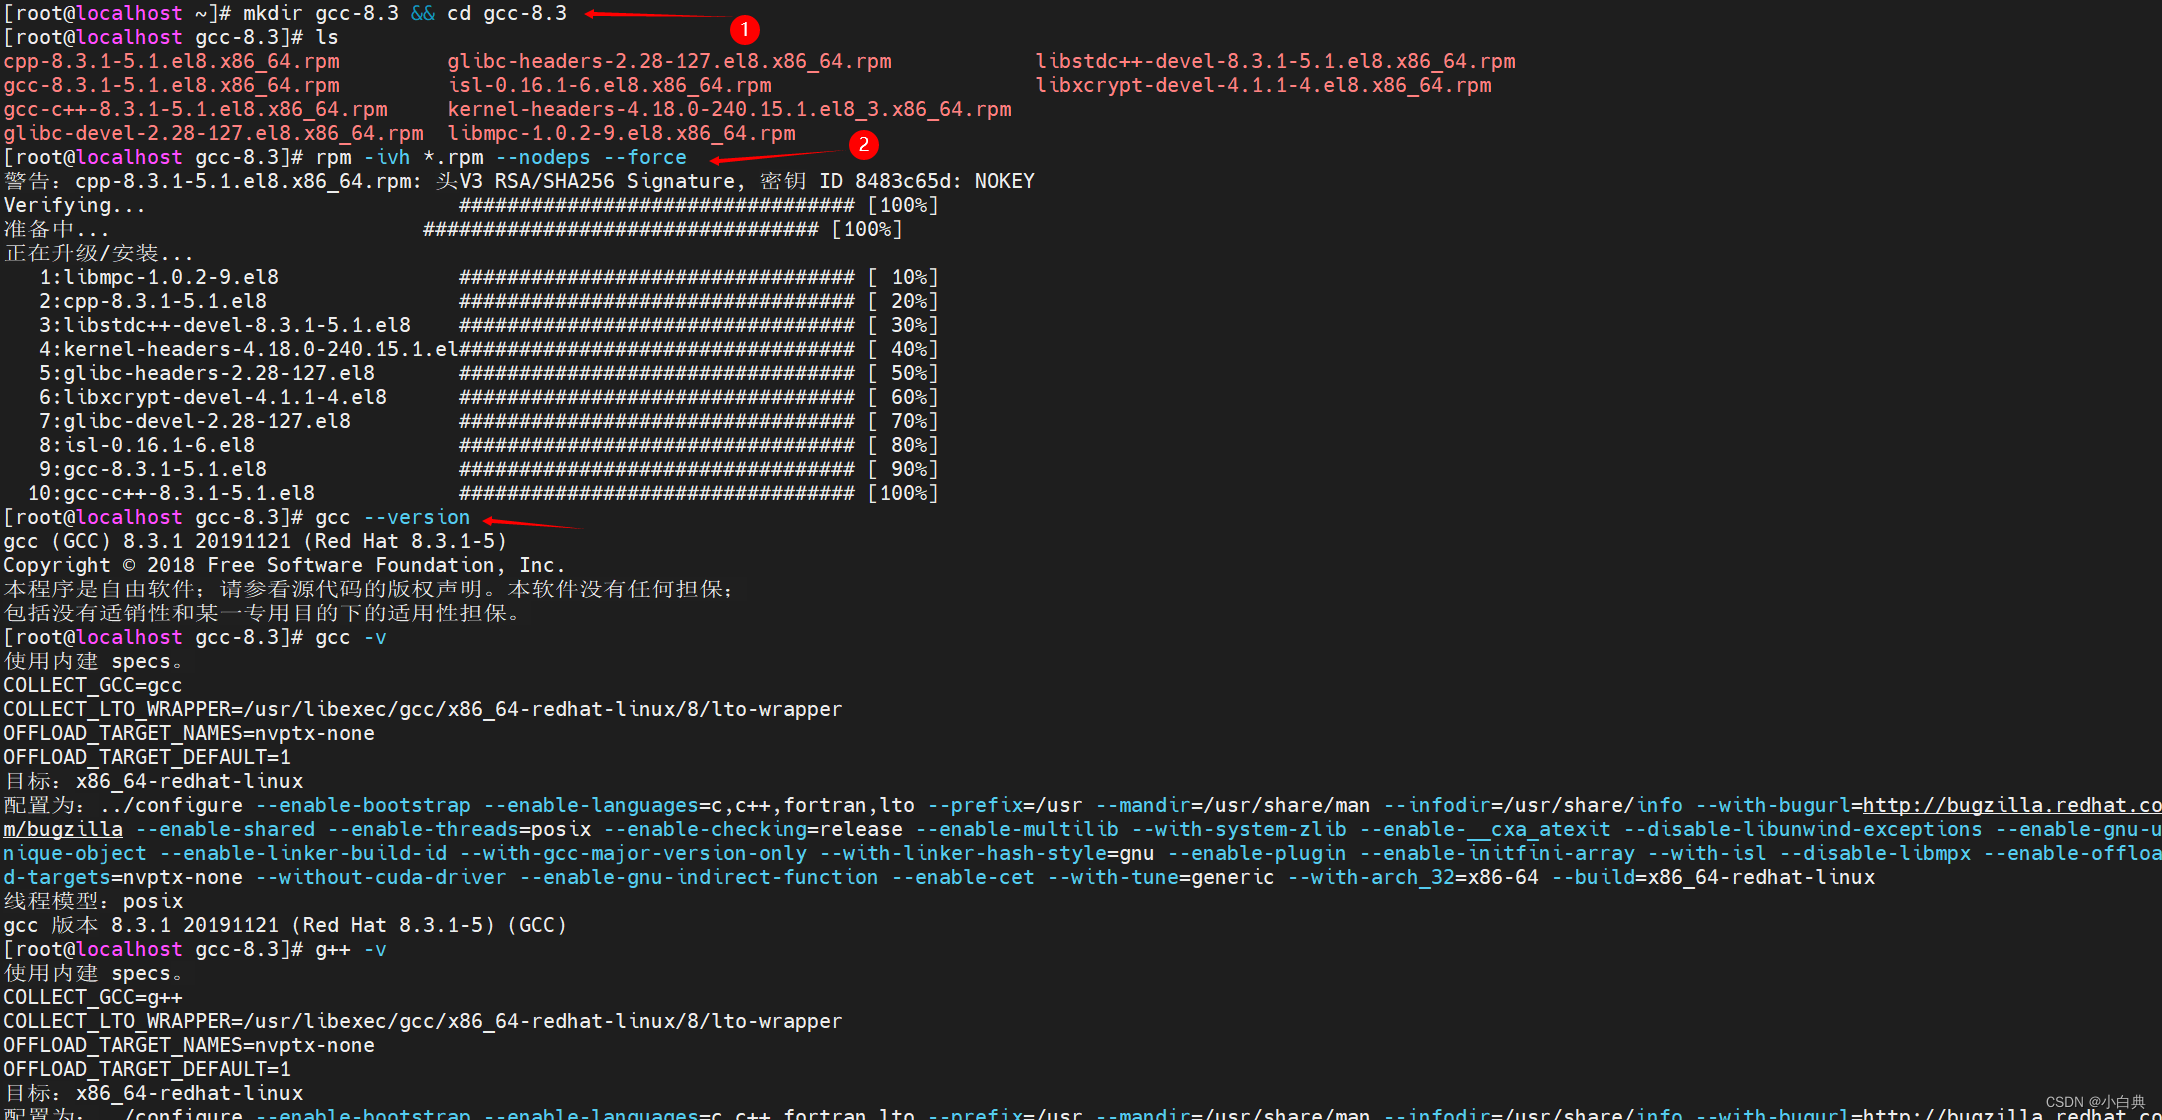This screenshot has height=1120, width=2162.
Task: Click install row 8:isl-0.16.1-6.el8
Action: click(x=489, y=445)
